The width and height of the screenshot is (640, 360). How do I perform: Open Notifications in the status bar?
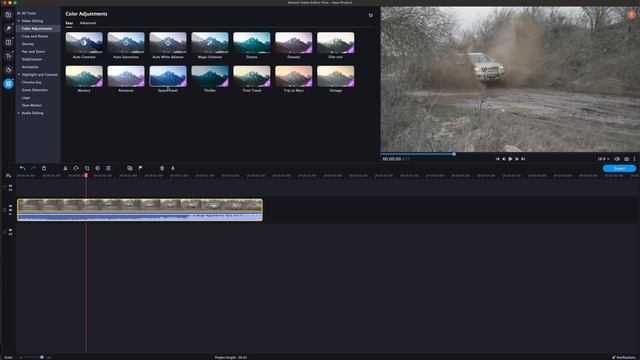click(x=624, y=358)
